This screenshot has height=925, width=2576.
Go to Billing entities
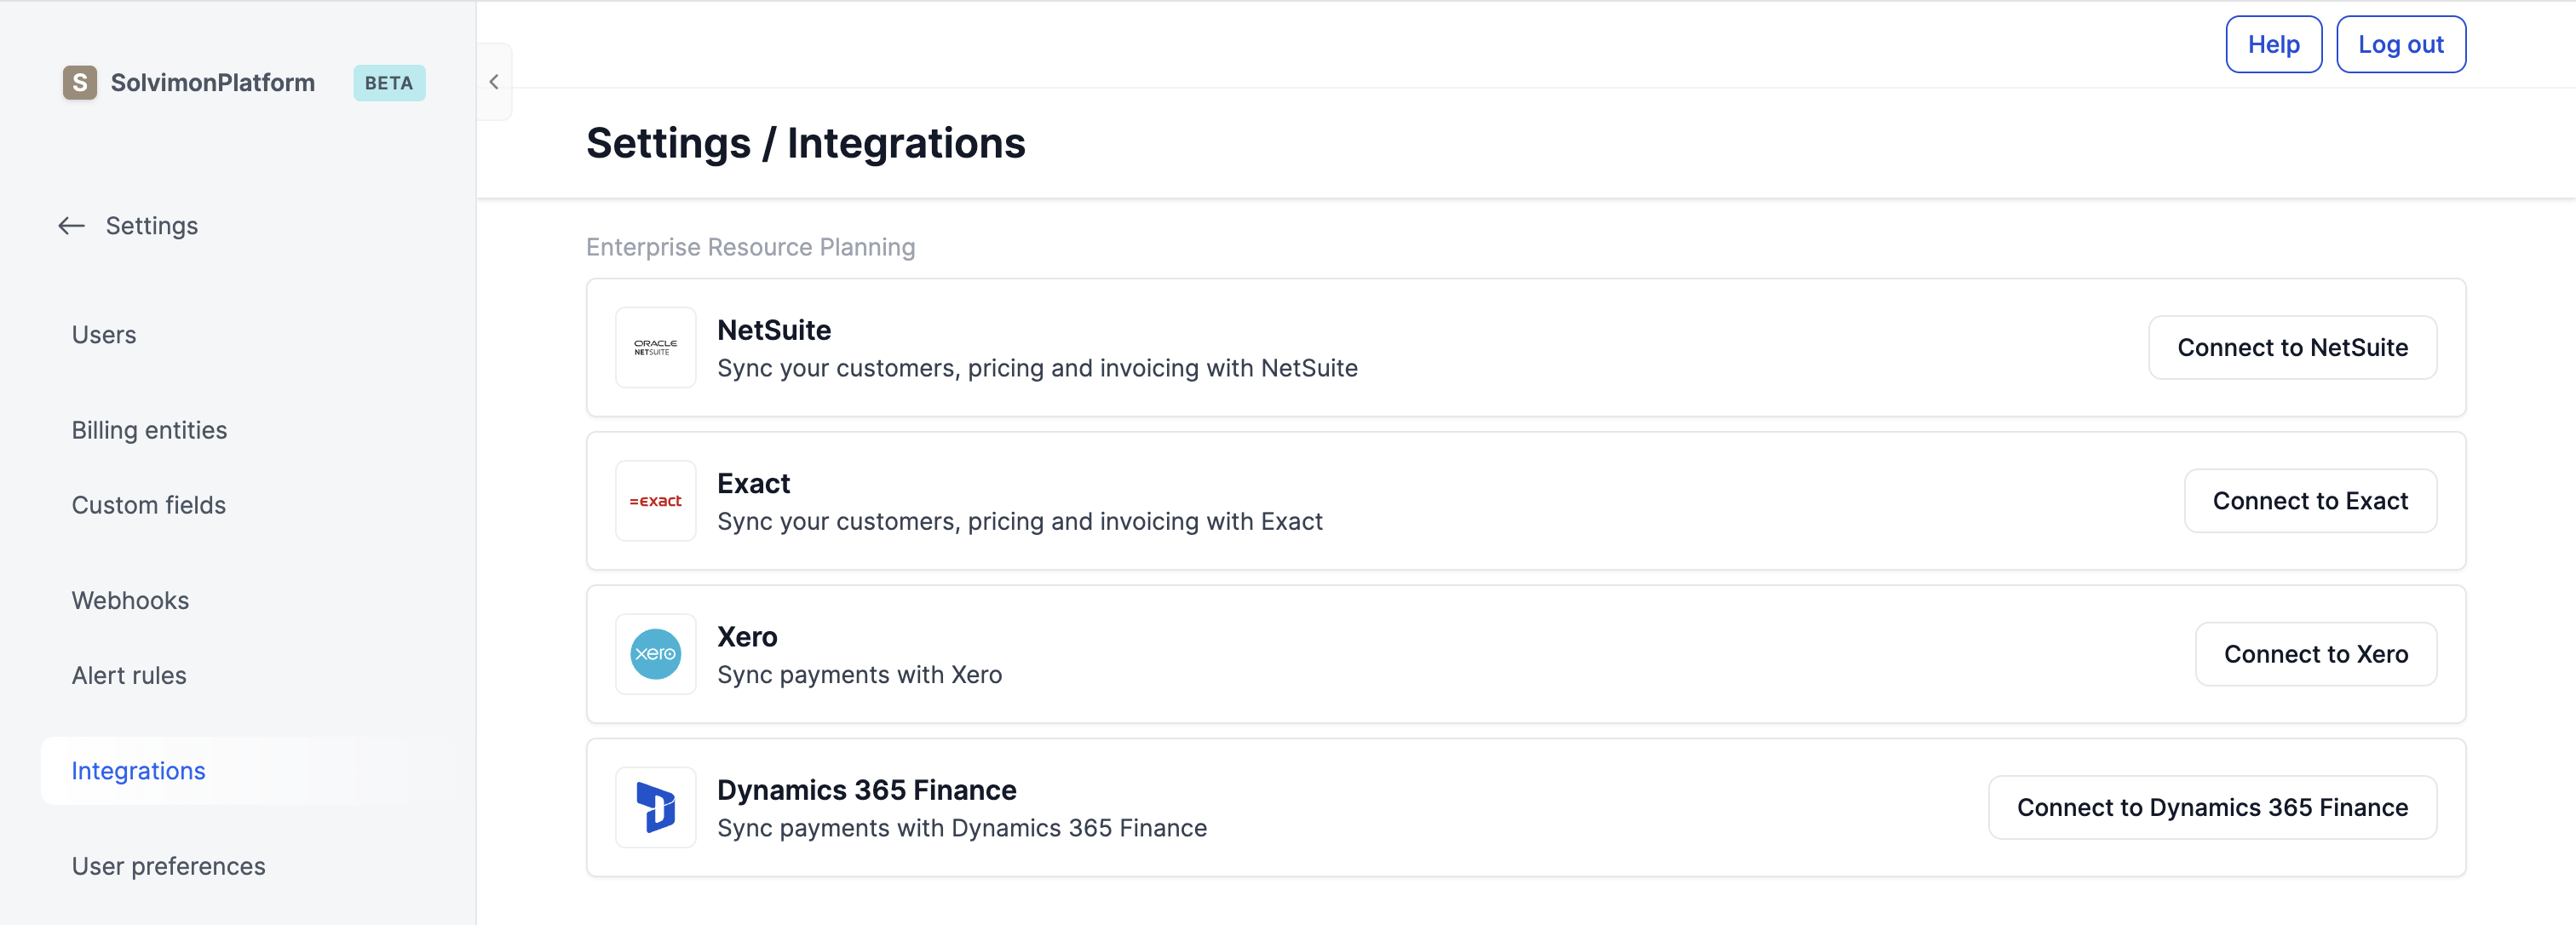[x=149, y=430]
